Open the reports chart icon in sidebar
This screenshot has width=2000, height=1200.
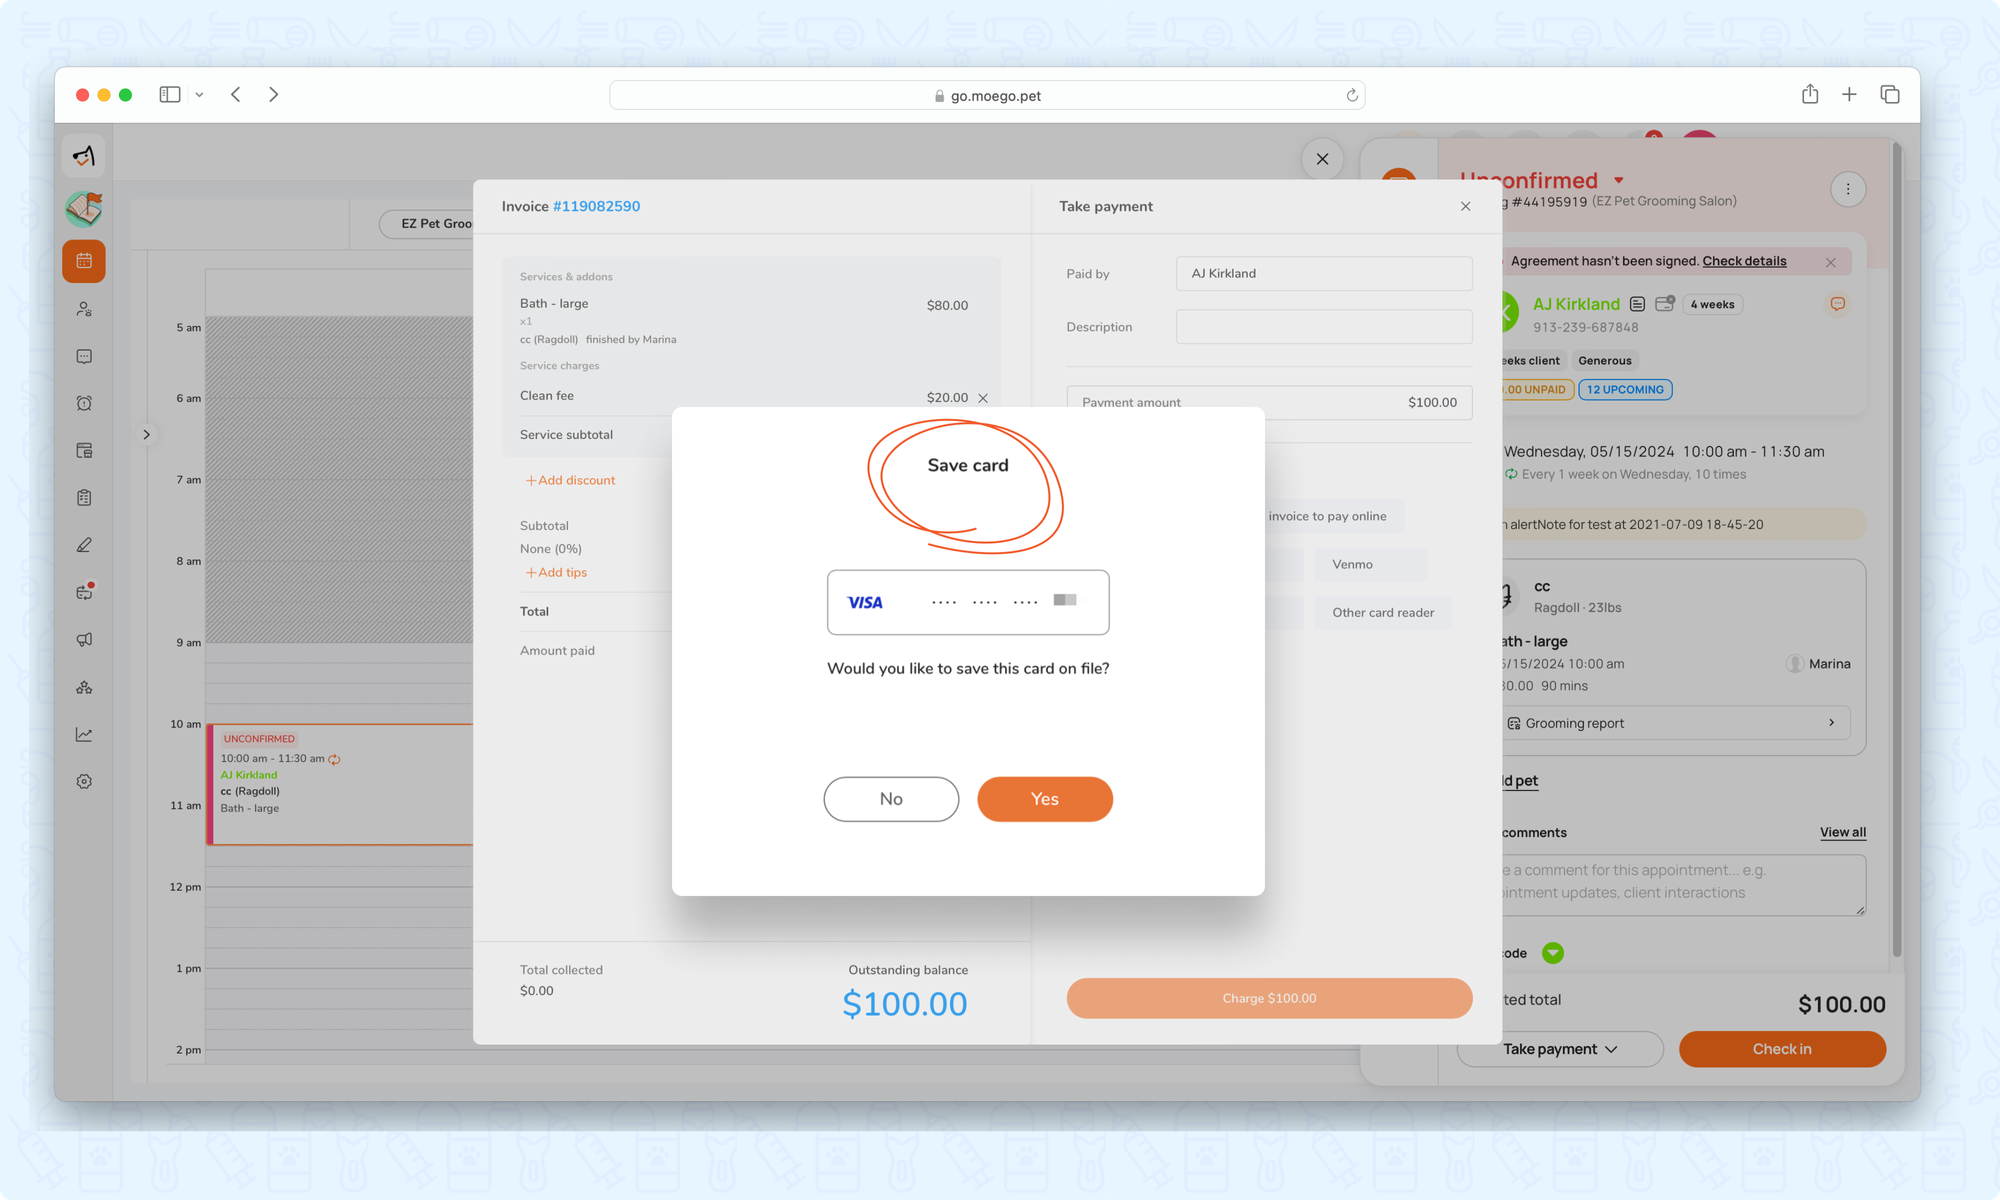84,734
